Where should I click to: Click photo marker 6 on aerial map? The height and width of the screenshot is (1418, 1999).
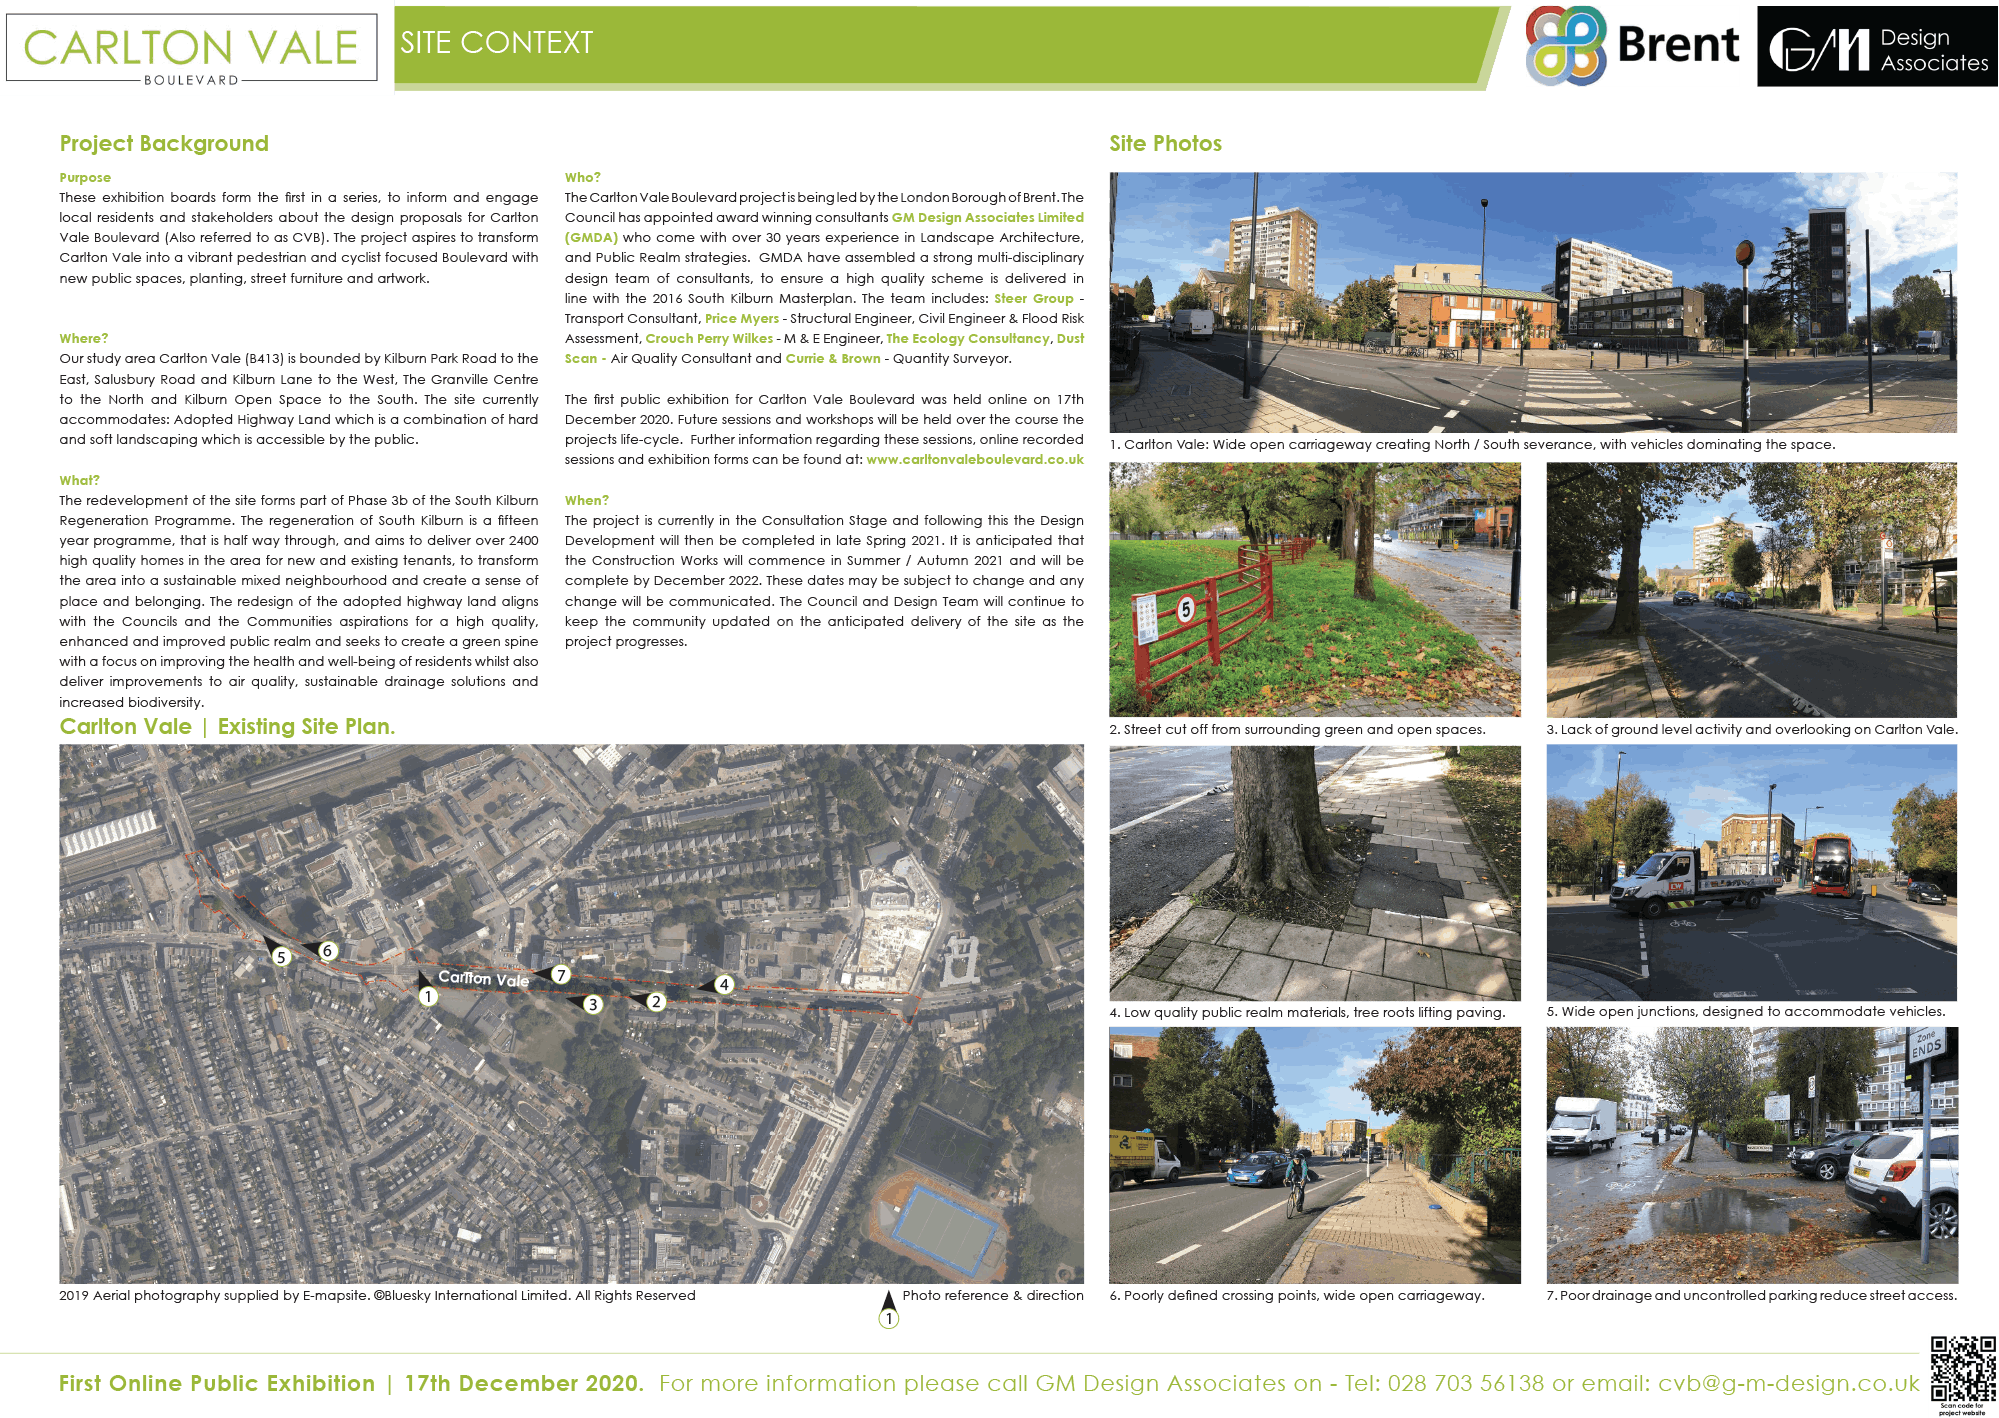coord(327,951)
